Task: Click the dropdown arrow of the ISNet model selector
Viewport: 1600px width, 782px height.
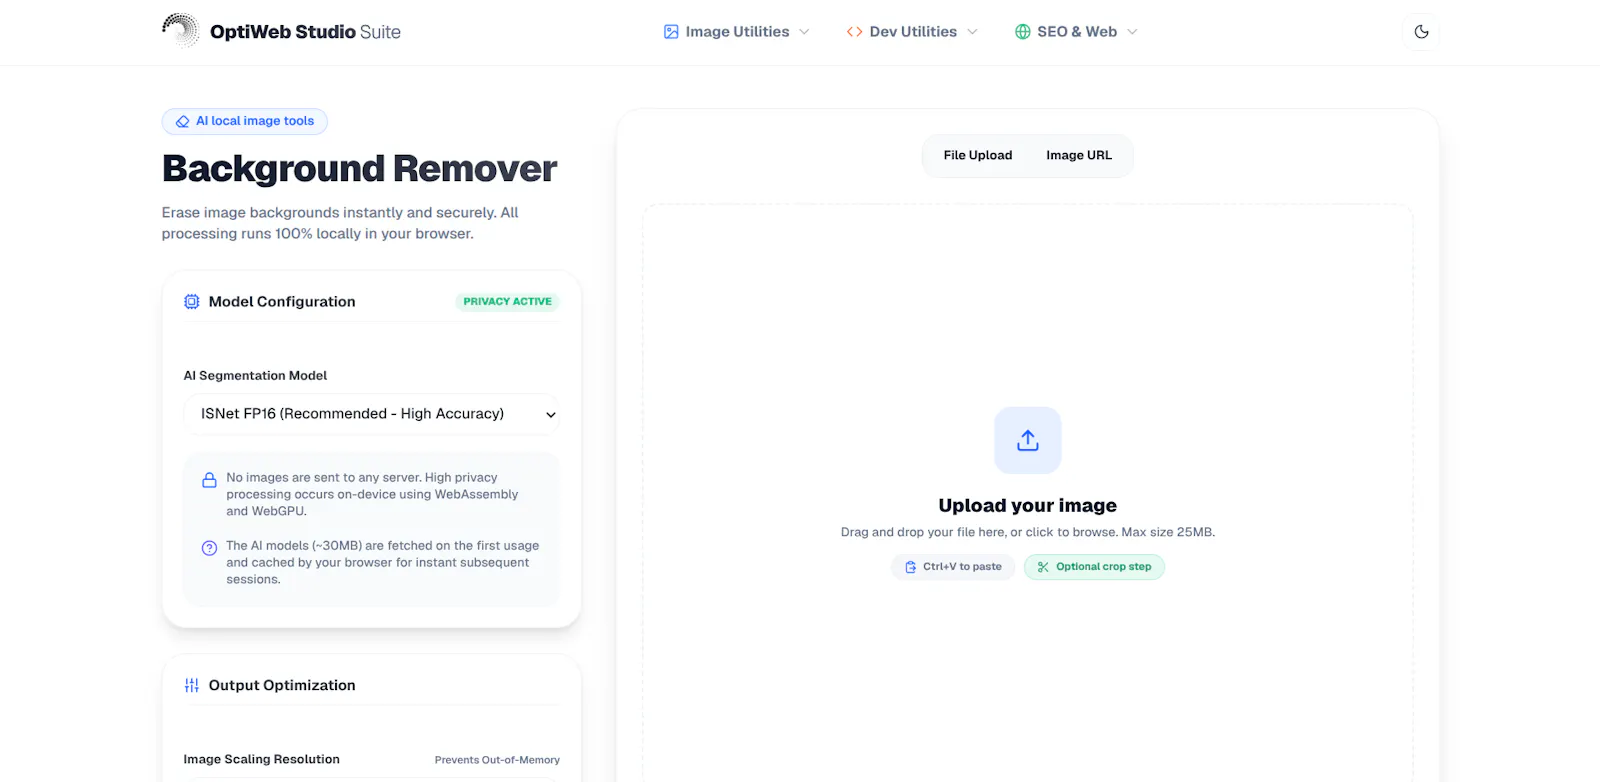Action: [550, 415]
